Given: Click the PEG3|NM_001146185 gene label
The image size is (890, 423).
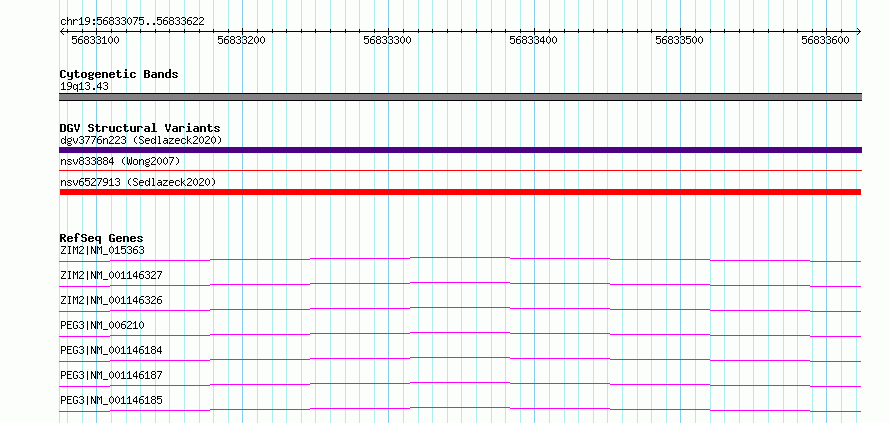Looking at the screenshot, I should click(111, 400).
